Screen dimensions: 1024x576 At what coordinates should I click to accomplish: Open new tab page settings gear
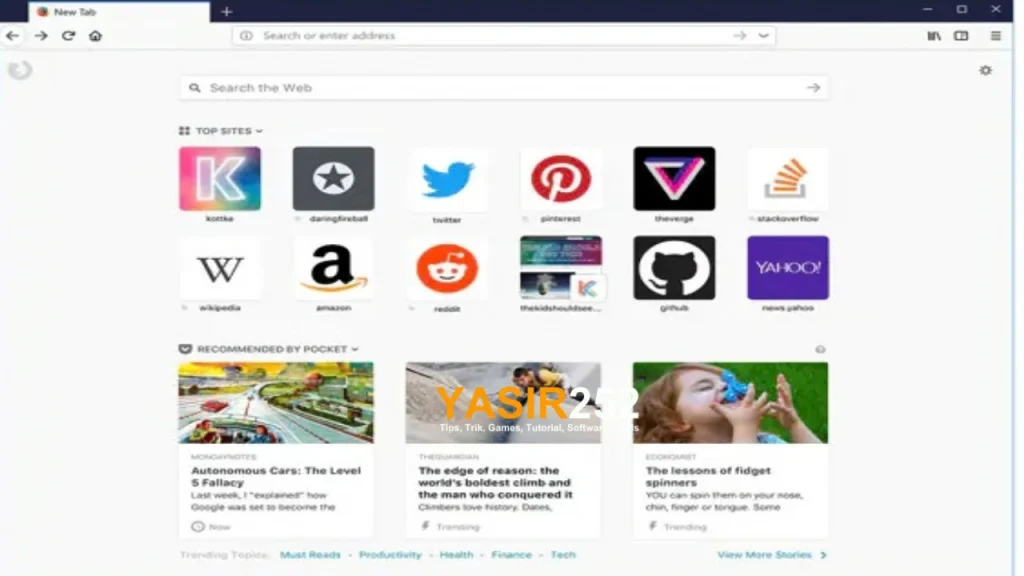pos(985,70)
